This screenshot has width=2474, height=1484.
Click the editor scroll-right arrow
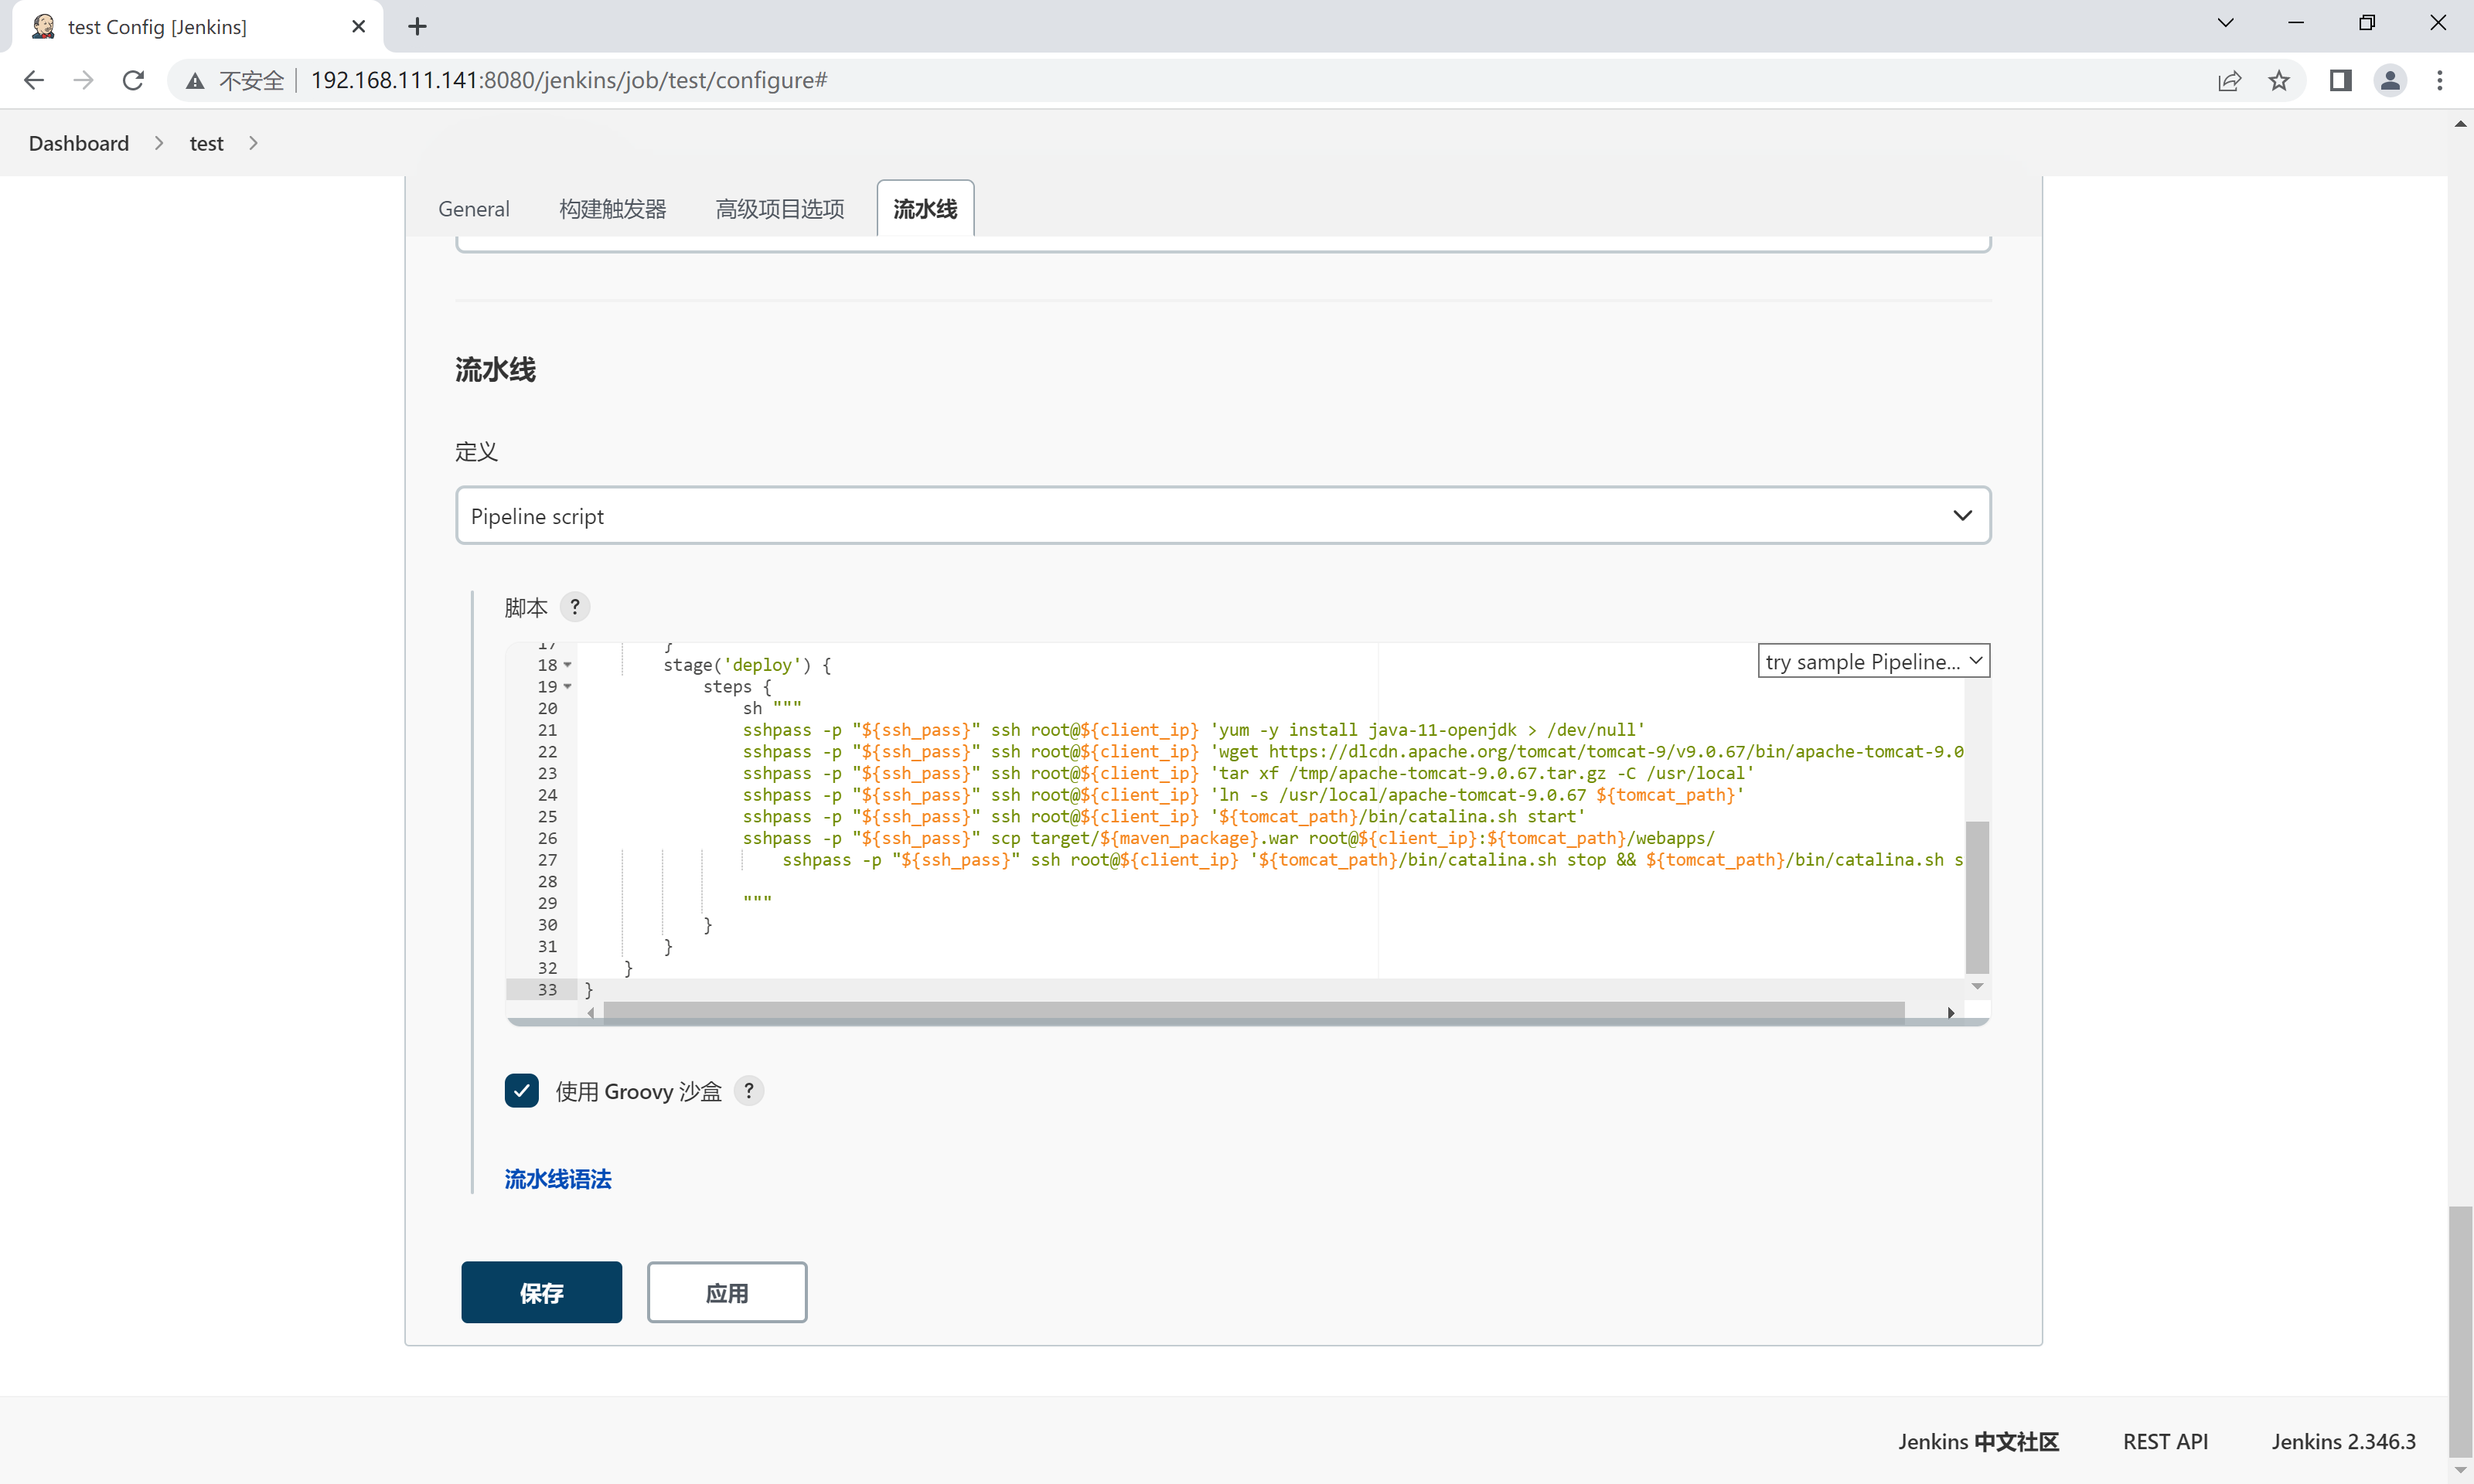(1950, 1012)
